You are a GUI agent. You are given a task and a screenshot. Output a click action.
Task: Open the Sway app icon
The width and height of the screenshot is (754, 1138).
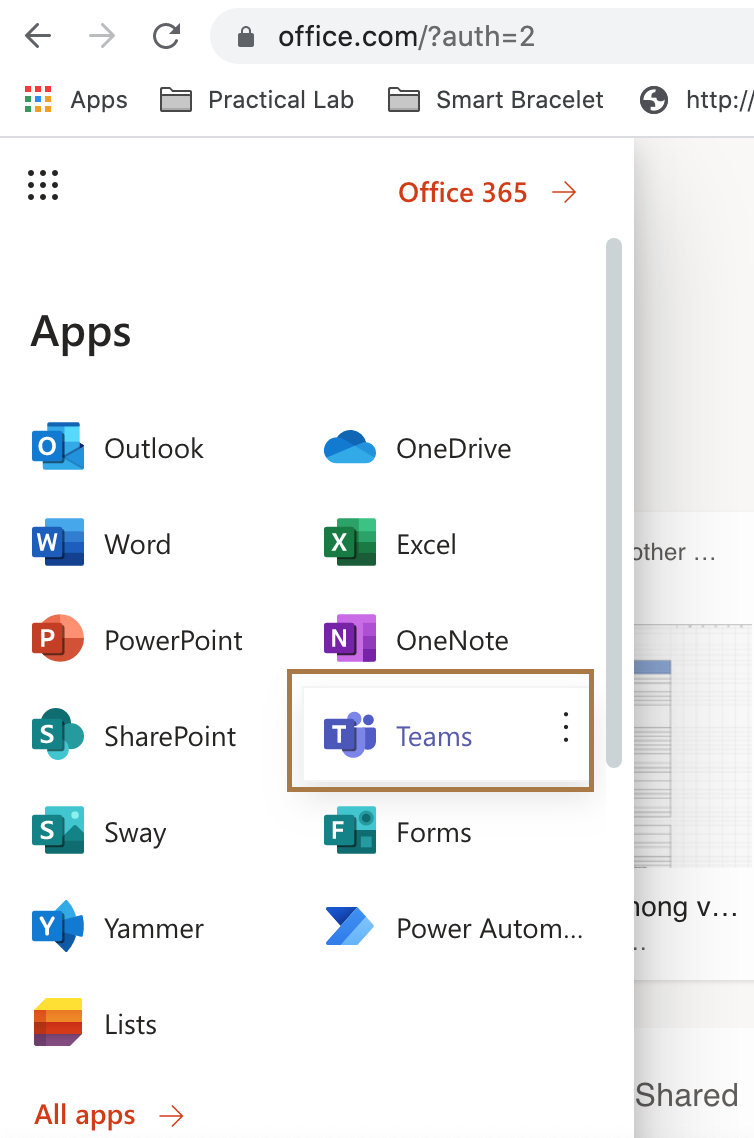pyautogui.click(x=58, y=832)
